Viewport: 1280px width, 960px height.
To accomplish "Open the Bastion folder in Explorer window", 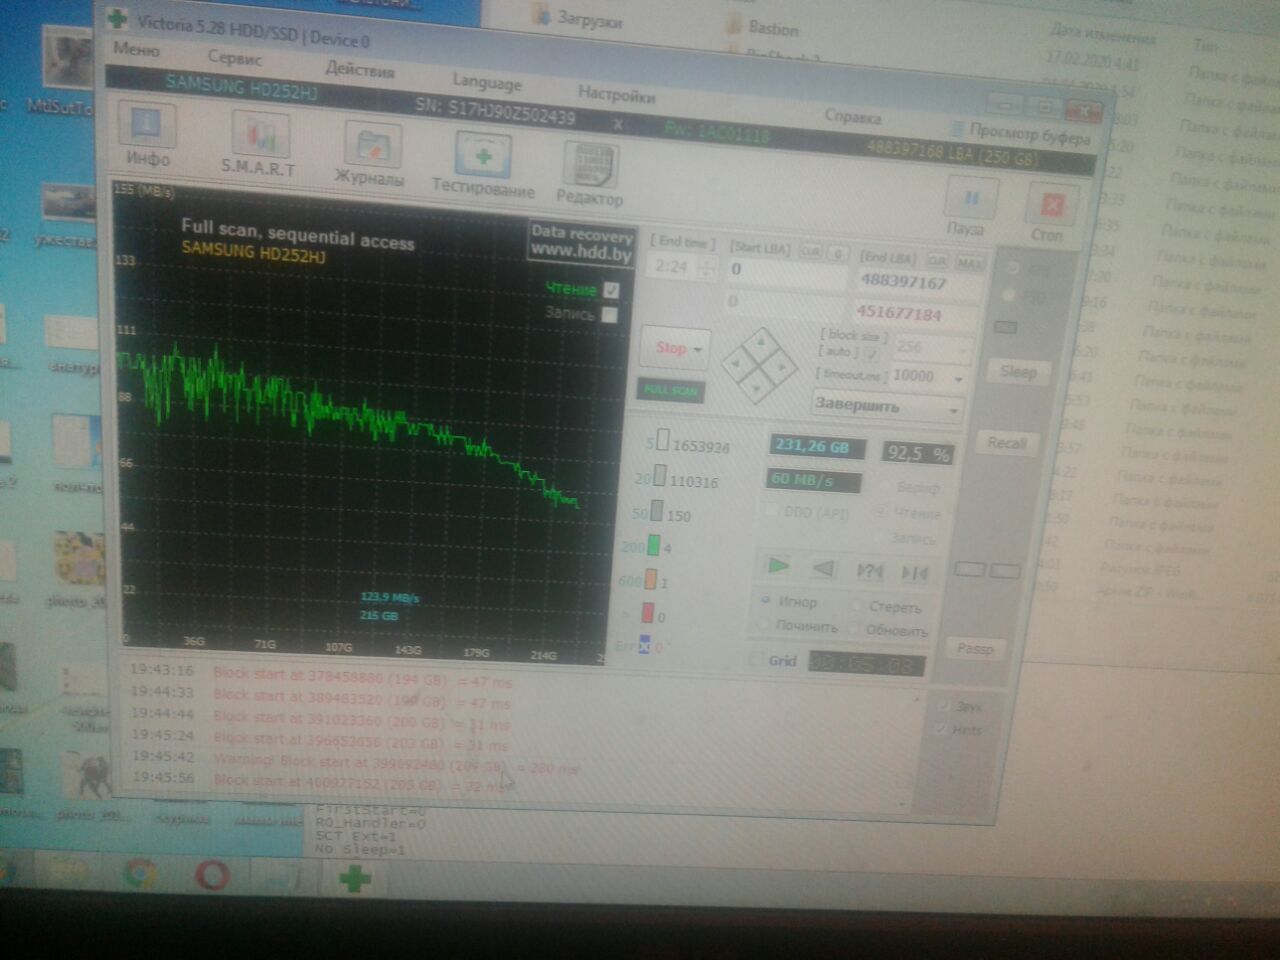I will [x=763, y=26].
